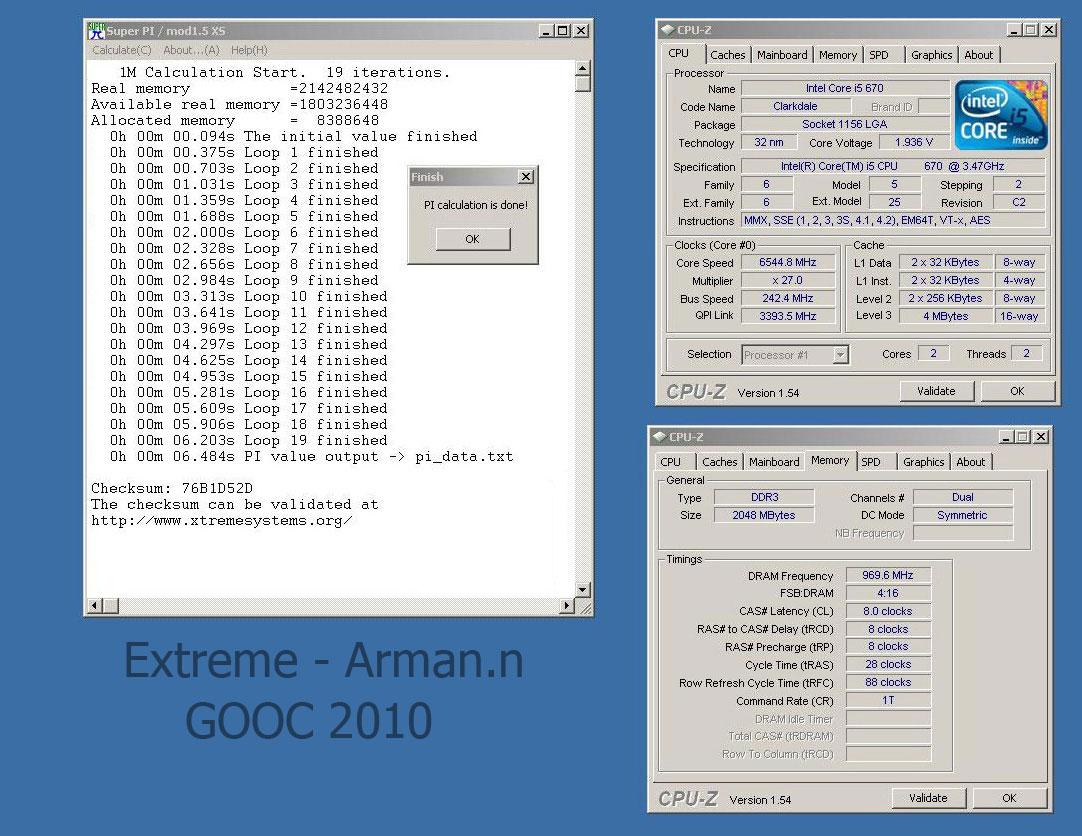The height and width of the screenshot is (836, 1082).
Task: Click the Super PI horizontal scroll right arrow
Action: 567,606
